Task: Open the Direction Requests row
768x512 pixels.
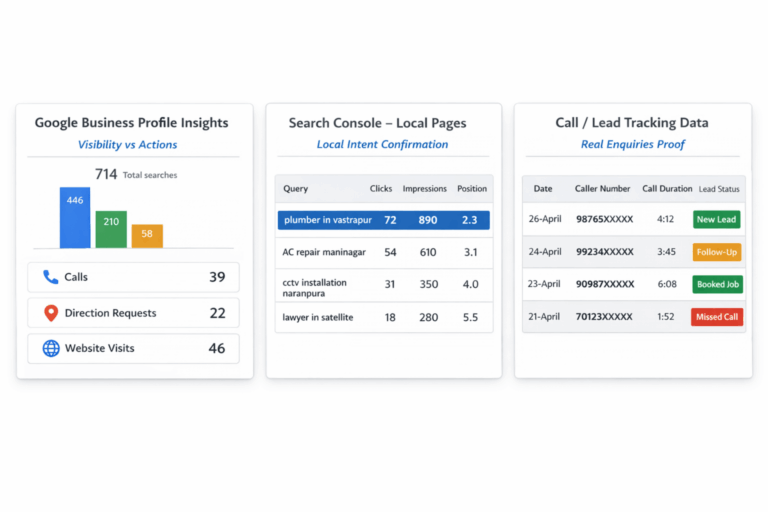Action: click(x=133, y=313)
